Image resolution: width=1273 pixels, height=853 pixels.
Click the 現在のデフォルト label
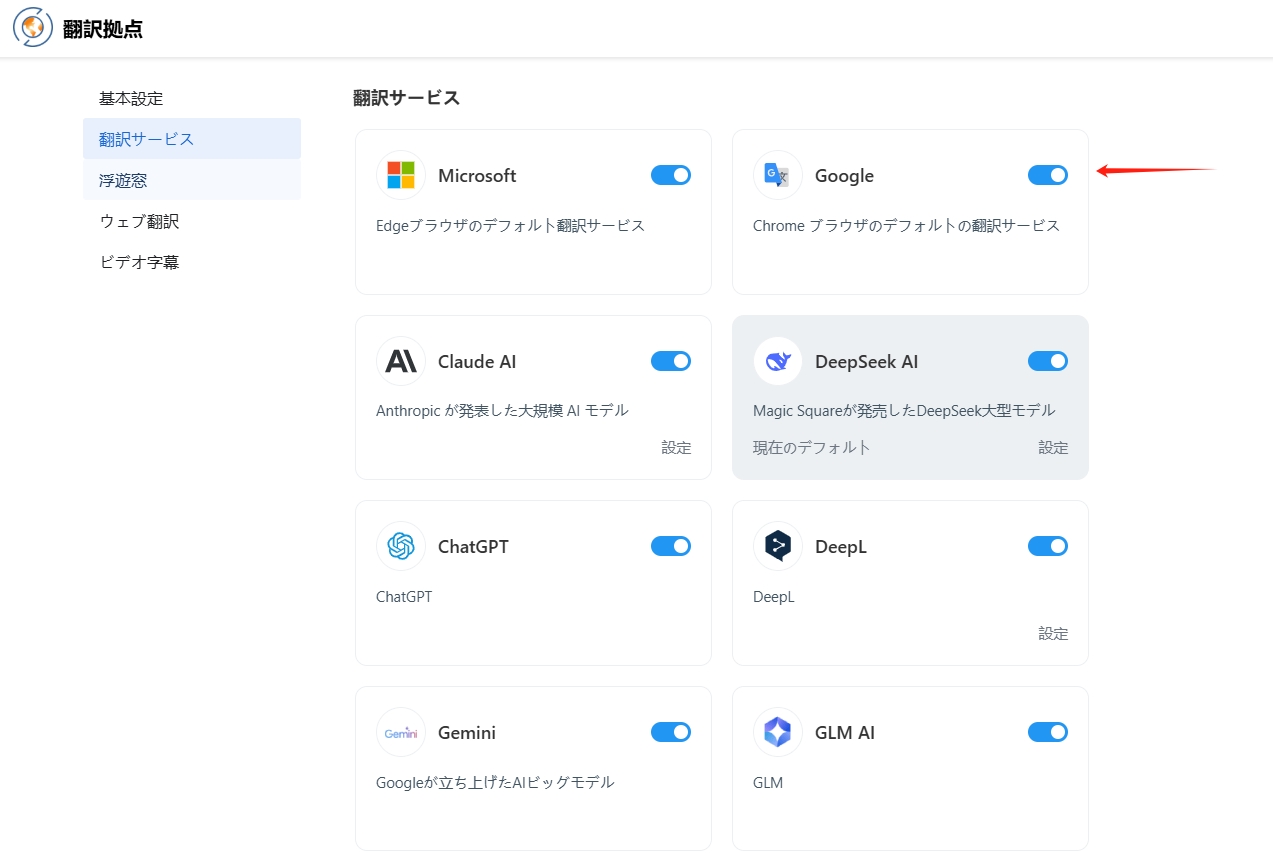[x=812, y=447]
